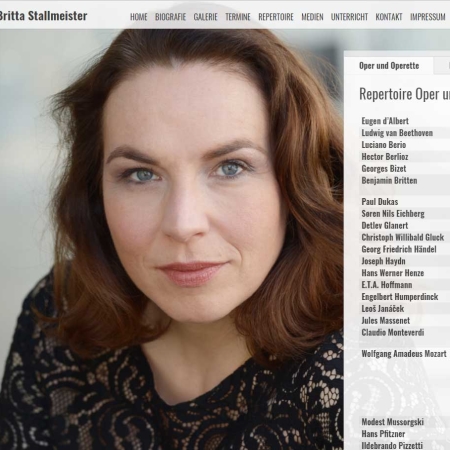Expand the Eugen d'Albert entry

pos(405,121)
